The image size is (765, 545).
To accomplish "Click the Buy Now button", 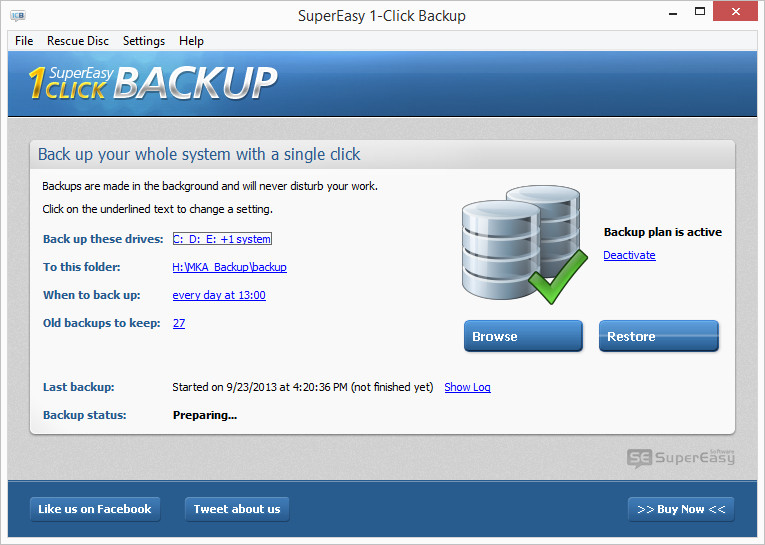I will click(x=681, y=509).
